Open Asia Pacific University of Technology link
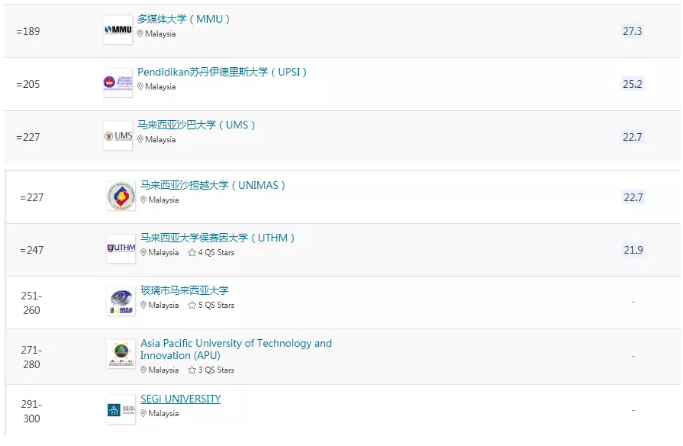This screenshot has width=683, height=446. (236, 349)
